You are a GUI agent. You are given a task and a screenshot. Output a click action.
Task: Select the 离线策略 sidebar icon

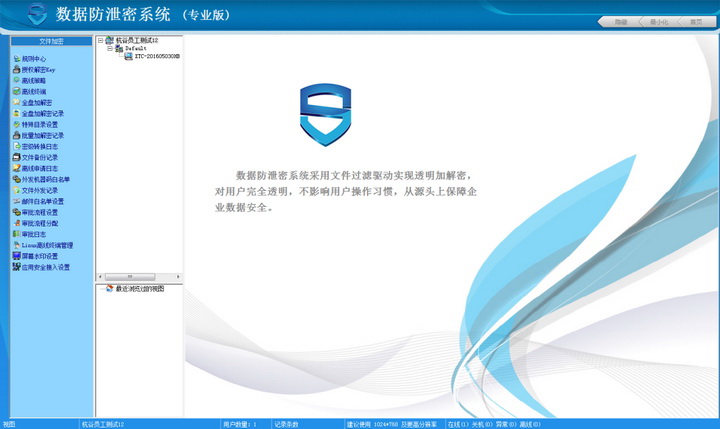pos(17,80)
